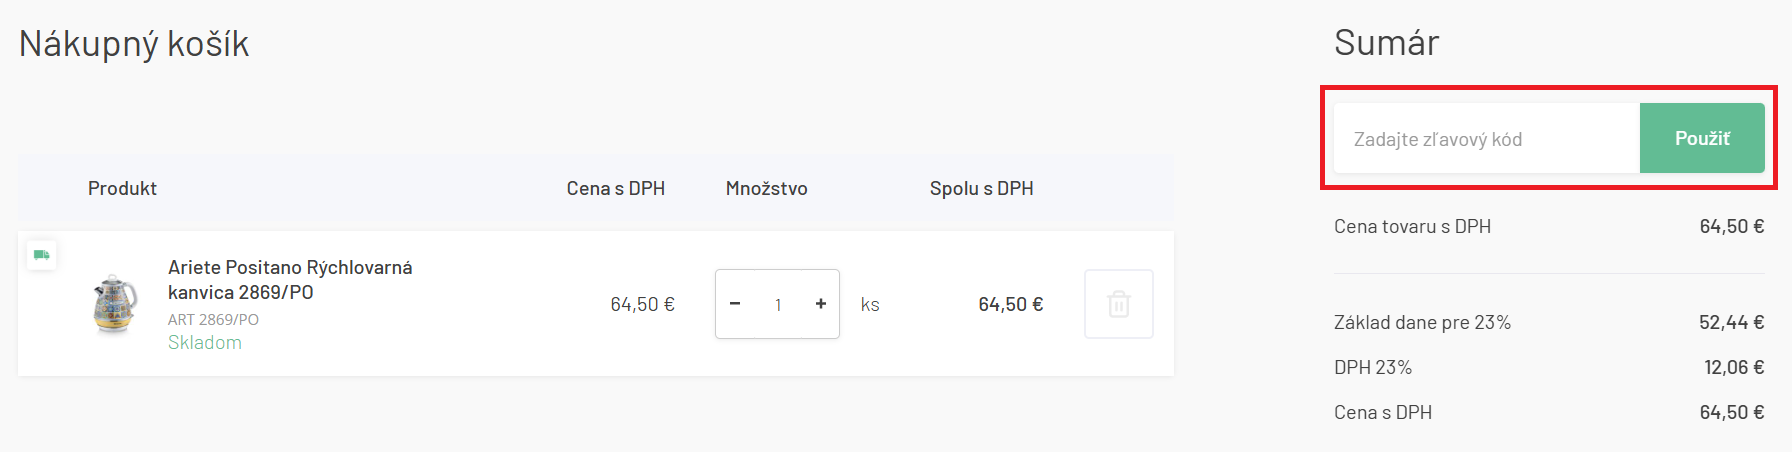1792x452 pixels.
Task: Click the 'Cena tovaru s DPH' summary label
Action: 1412,227
